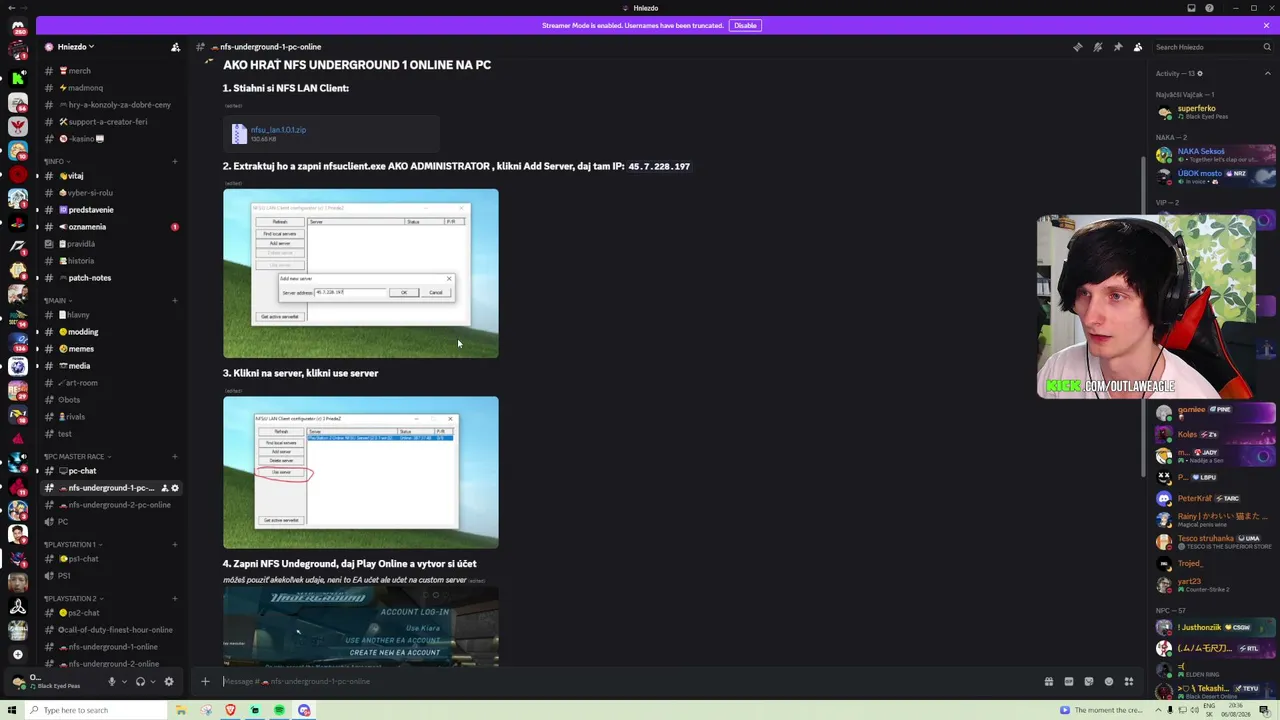Viewport: 1280px width, 720px height.
Task: Hide the member list
Action: coord(1137,47)
